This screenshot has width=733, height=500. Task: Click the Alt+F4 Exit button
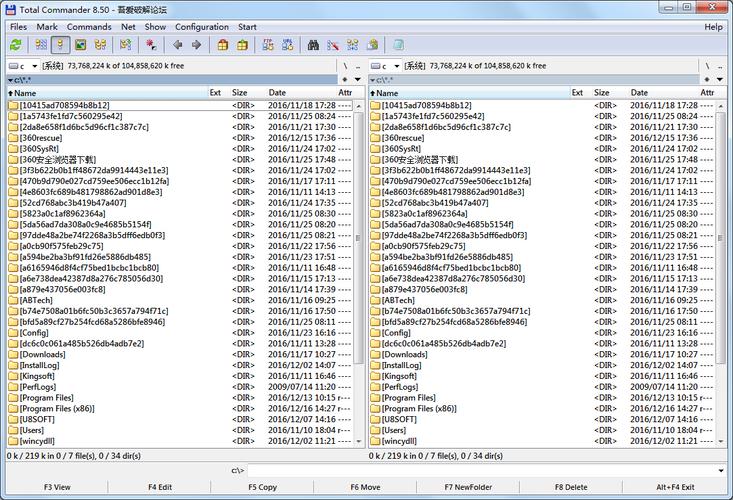coord(675,487)
